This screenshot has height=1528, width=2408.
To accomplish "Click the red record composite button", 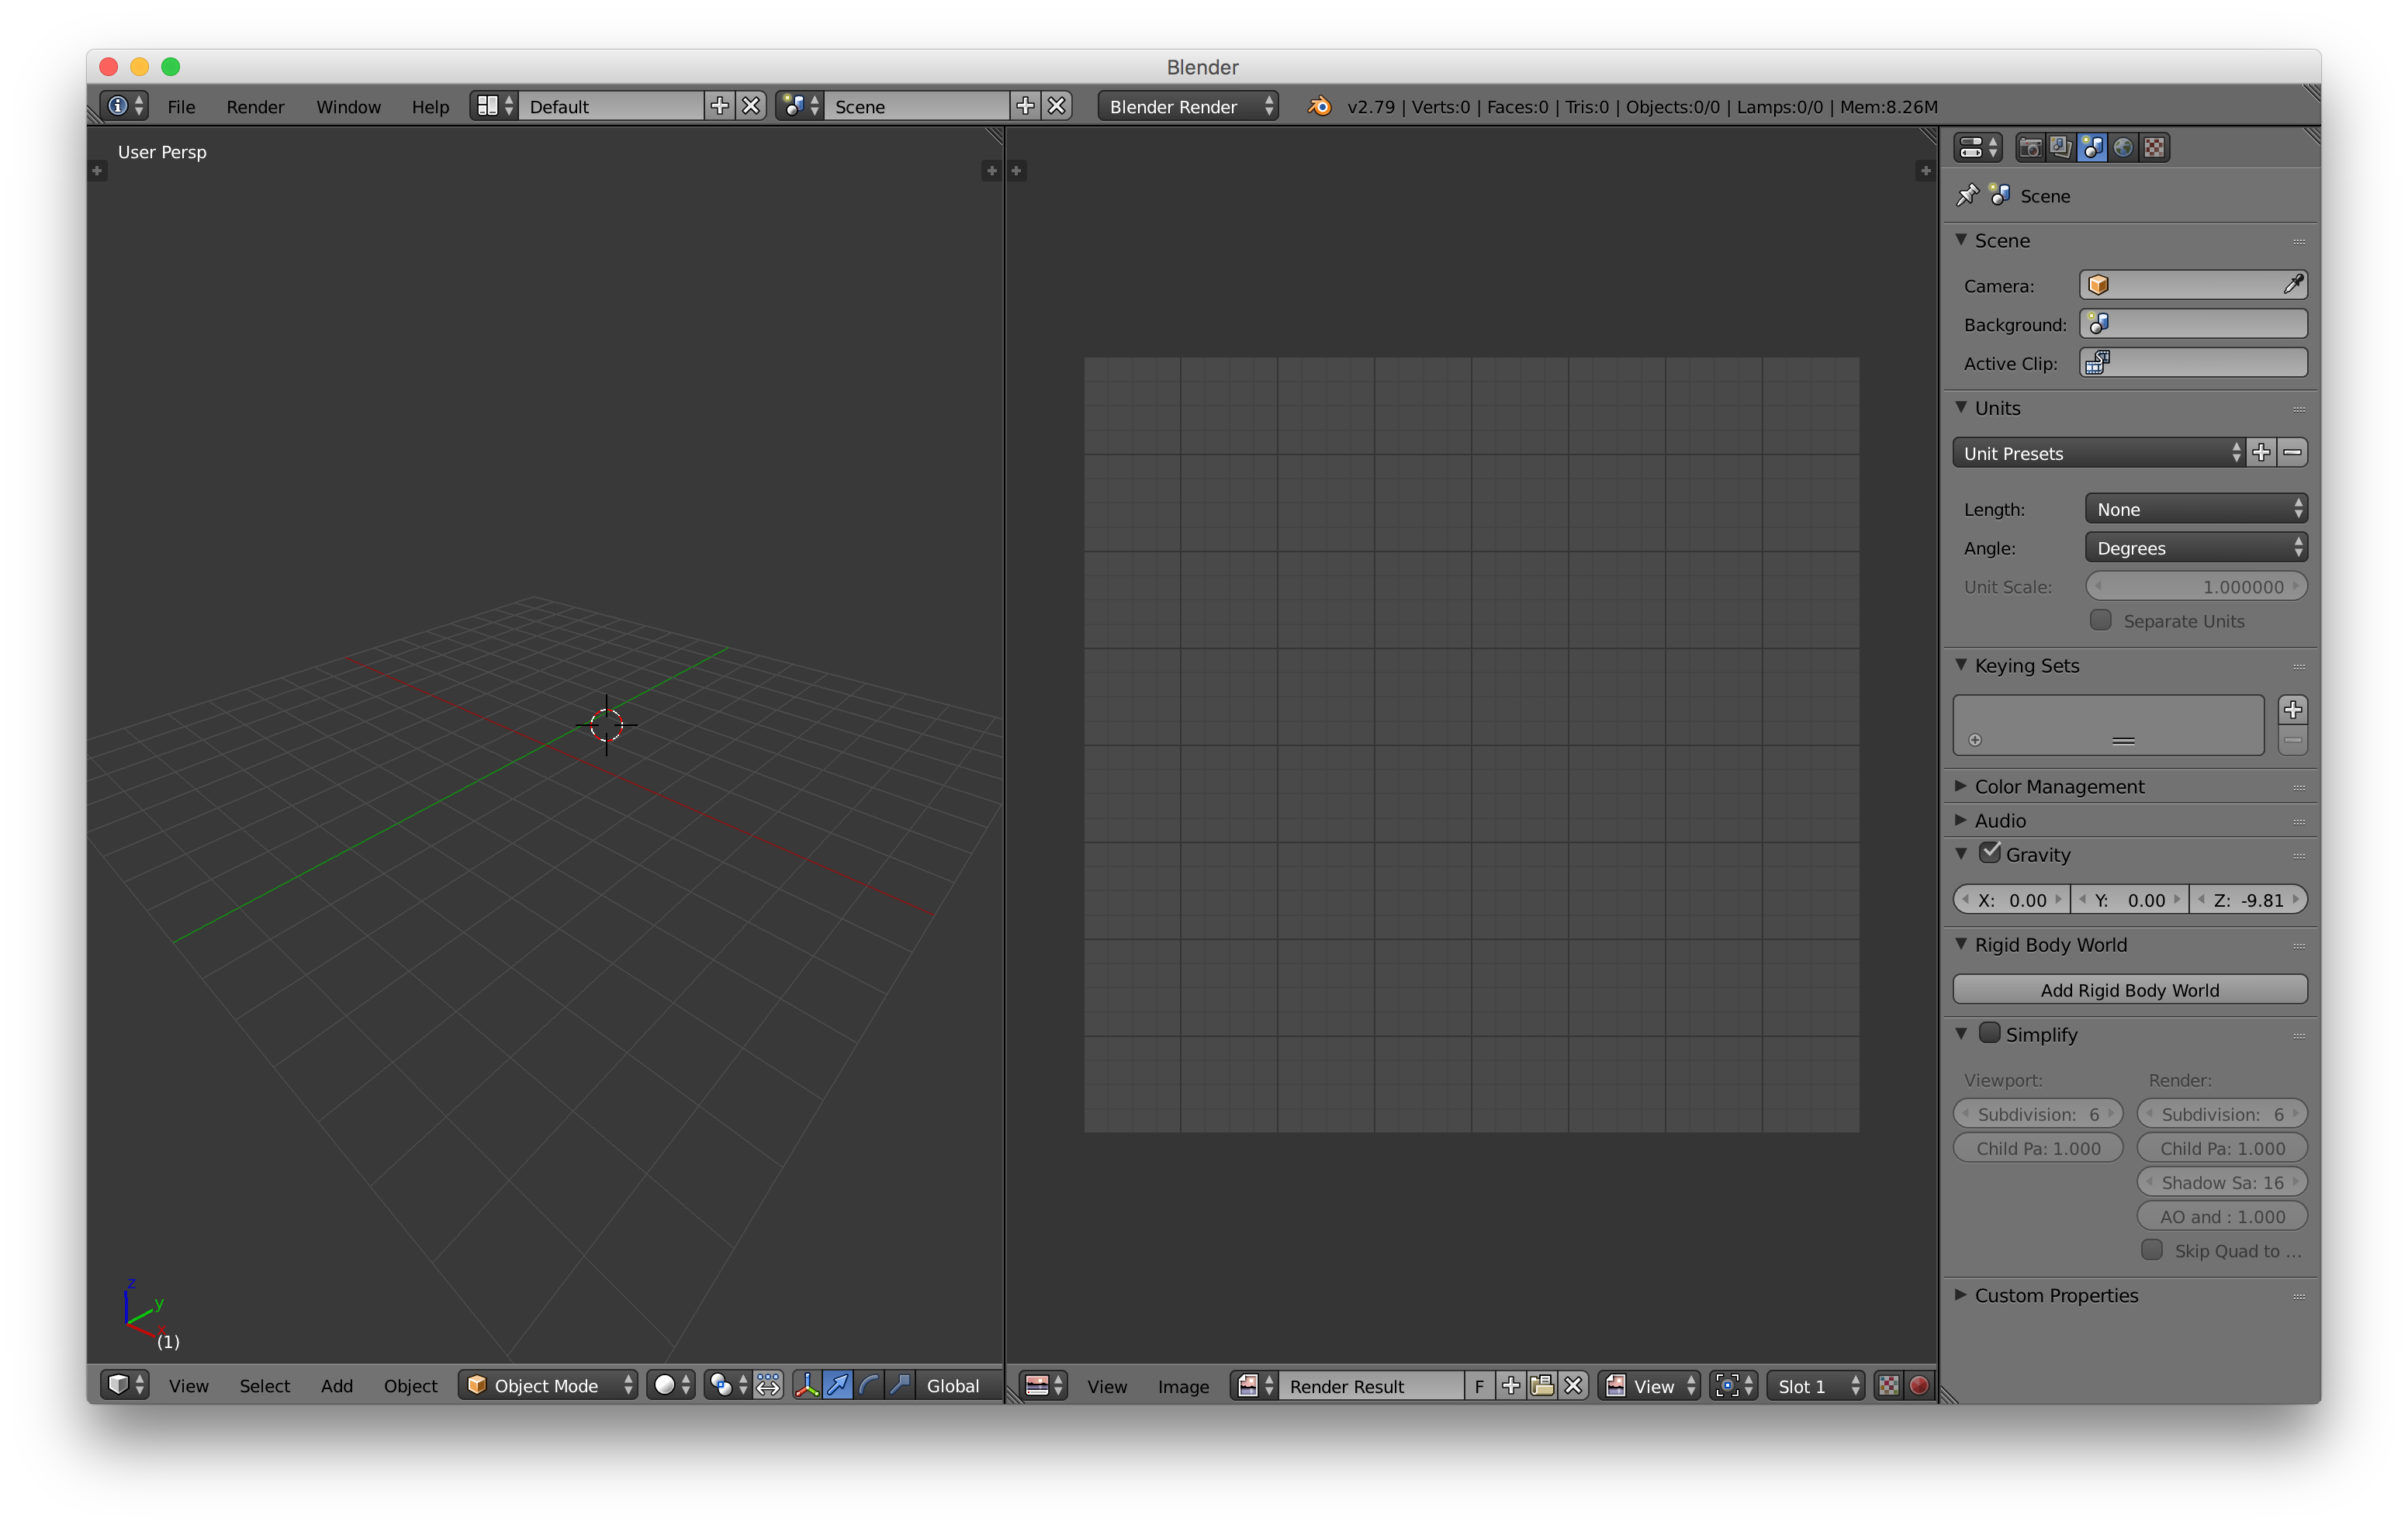I will [x=1919, y=1385].
